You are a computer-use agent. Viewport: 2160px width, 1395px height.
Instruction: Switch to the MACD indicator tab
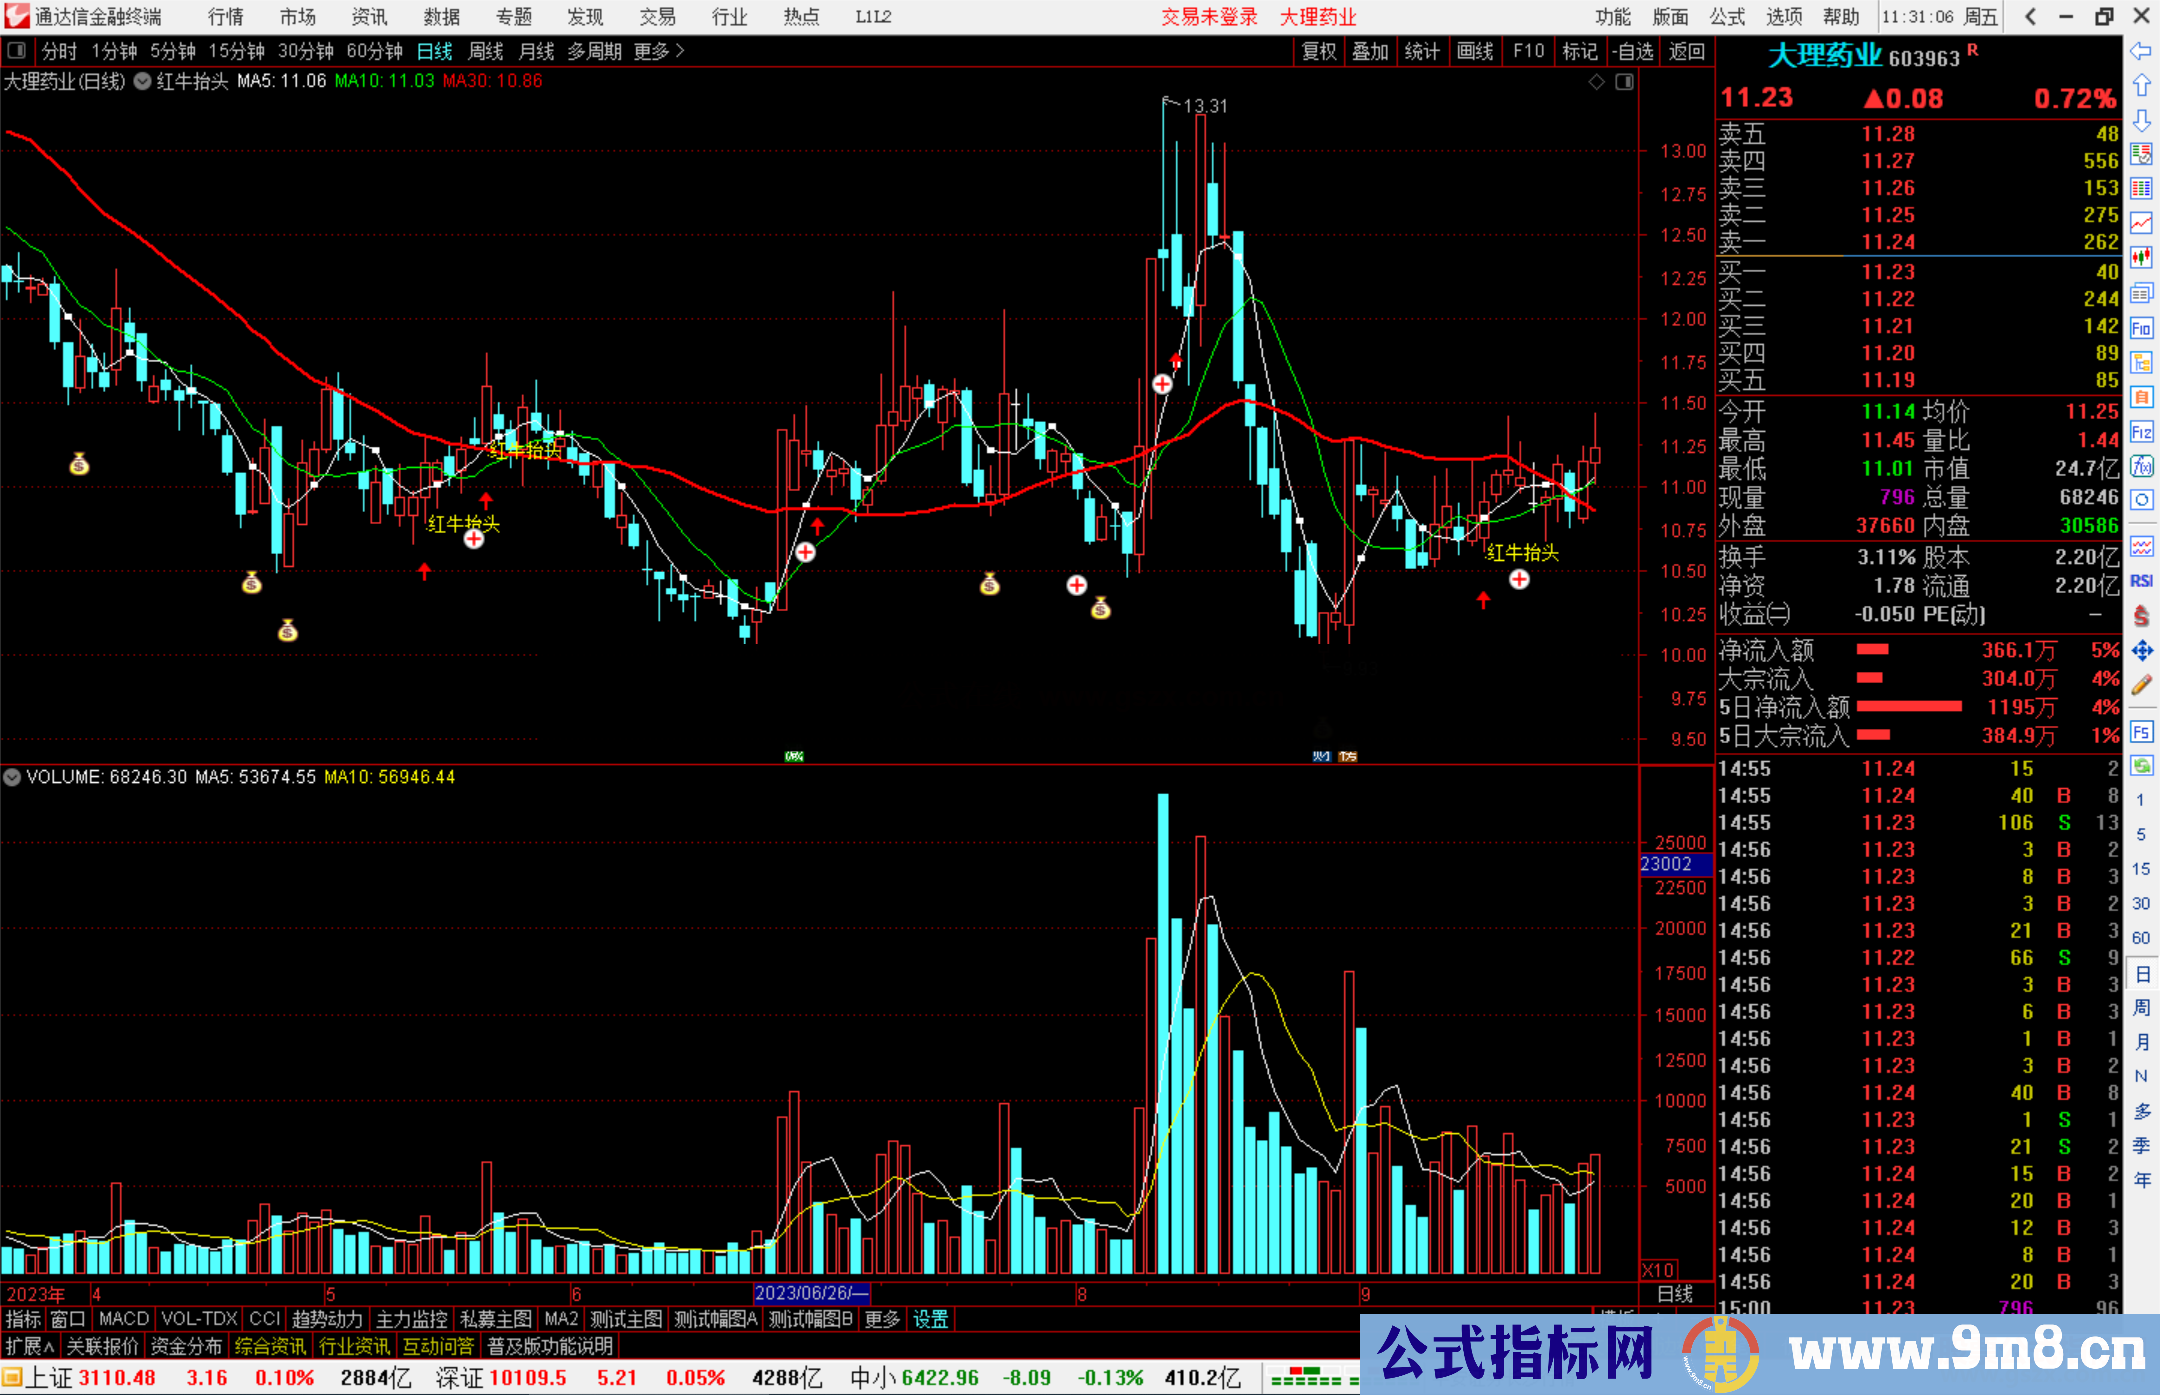124,1319
